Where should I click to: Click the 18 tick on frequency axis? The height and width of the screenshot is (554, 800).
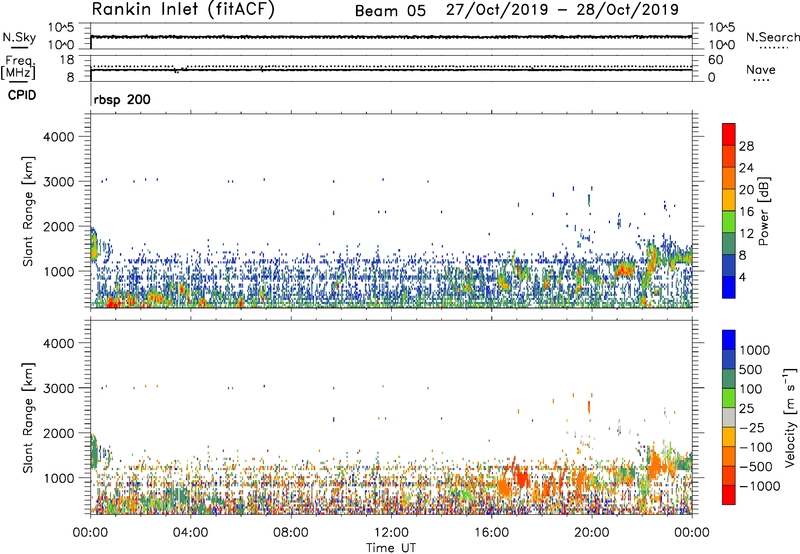pyautogui.click(x=66, y=59)
